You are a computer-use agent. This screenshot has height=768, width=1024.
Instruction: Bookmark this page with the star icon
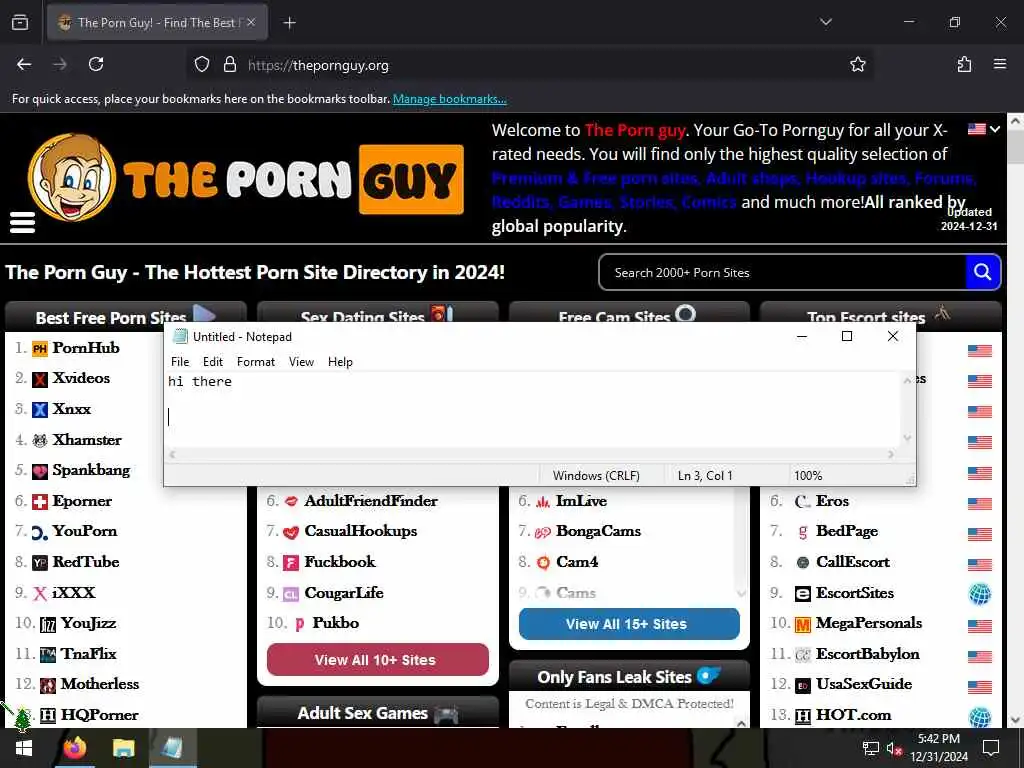pos(857,65)
